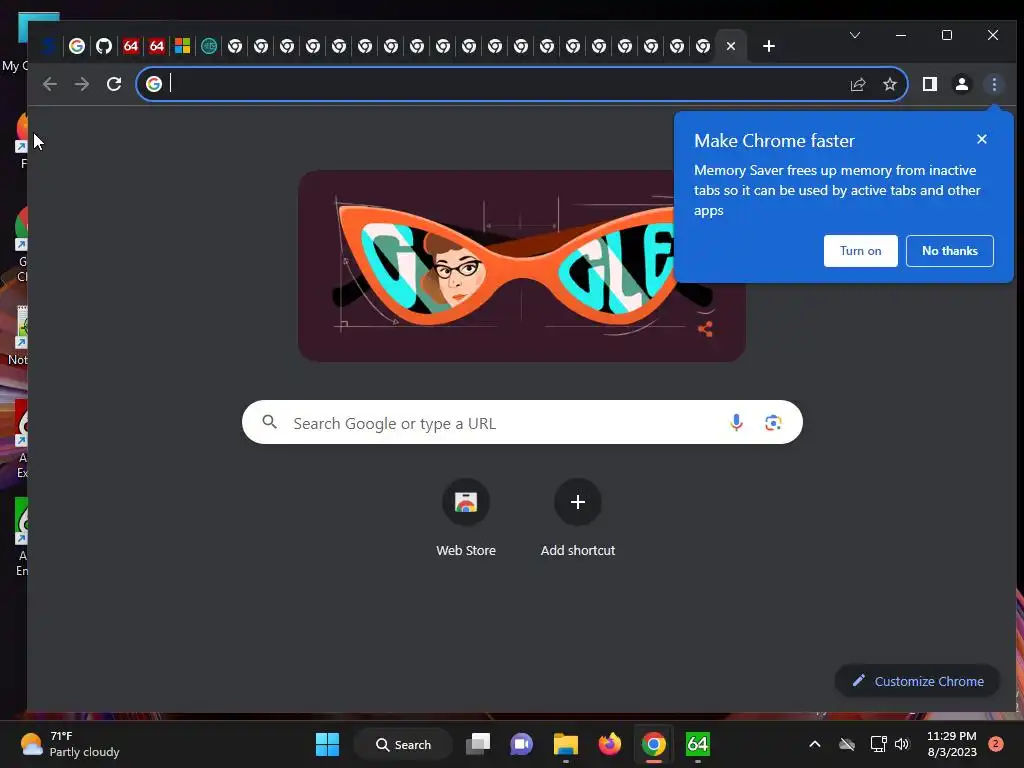Launch Firefox from taskbar
Viewport: 1024px width, 768px height.
tap(609, 744)
